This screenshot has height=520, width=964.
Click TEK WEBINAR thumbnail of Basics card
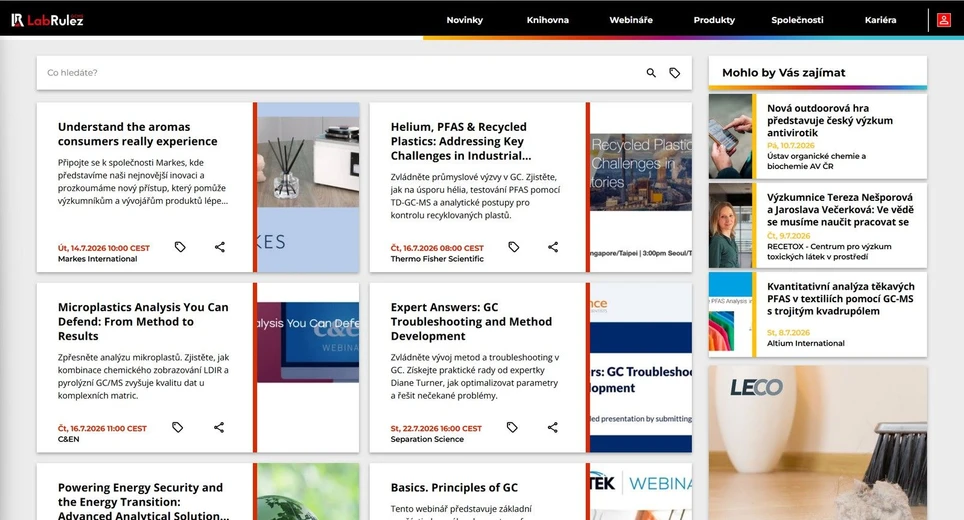click(x=641, y=492)
